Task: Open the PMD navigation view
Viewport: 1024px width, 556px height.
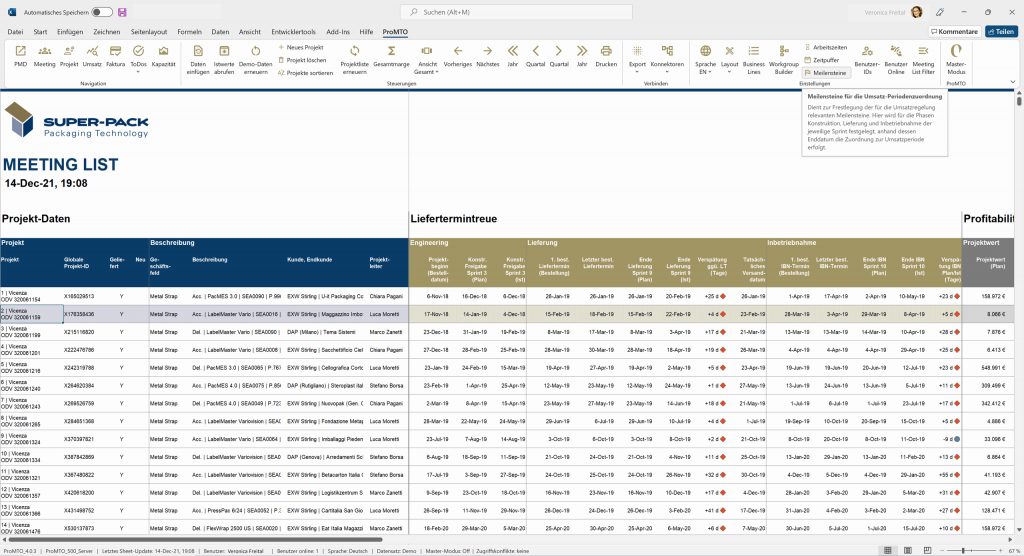Action: (x=20, y=55)
